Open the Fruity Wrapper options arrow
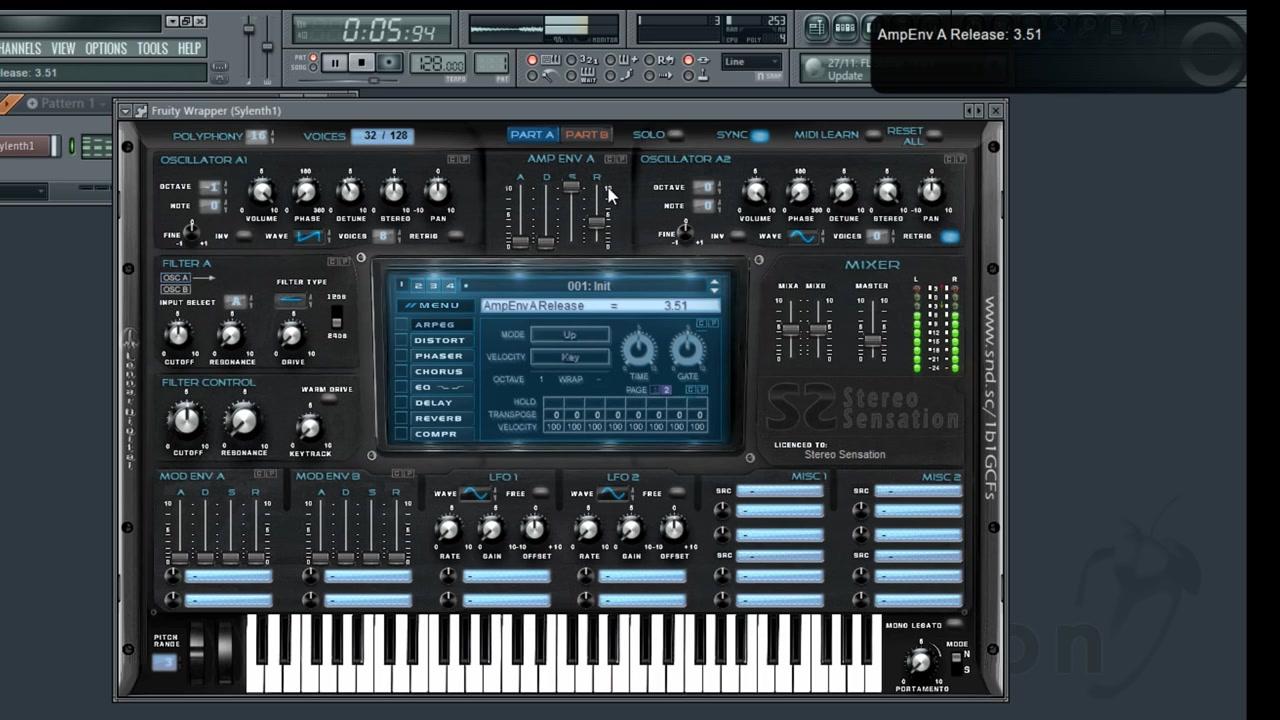 125,111
